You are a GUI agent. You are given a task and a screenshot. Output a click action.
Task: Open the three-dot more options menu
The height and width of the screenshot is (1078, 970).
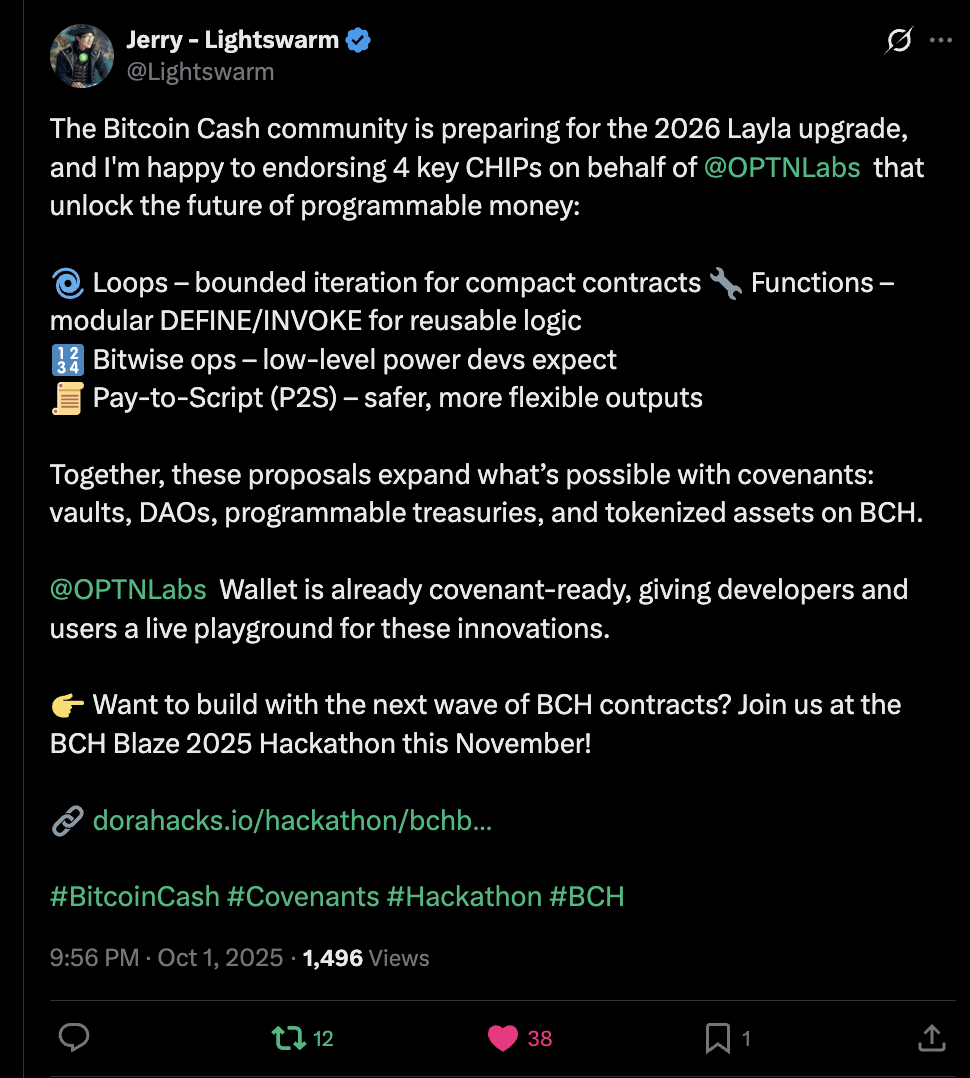click(941, 41)
